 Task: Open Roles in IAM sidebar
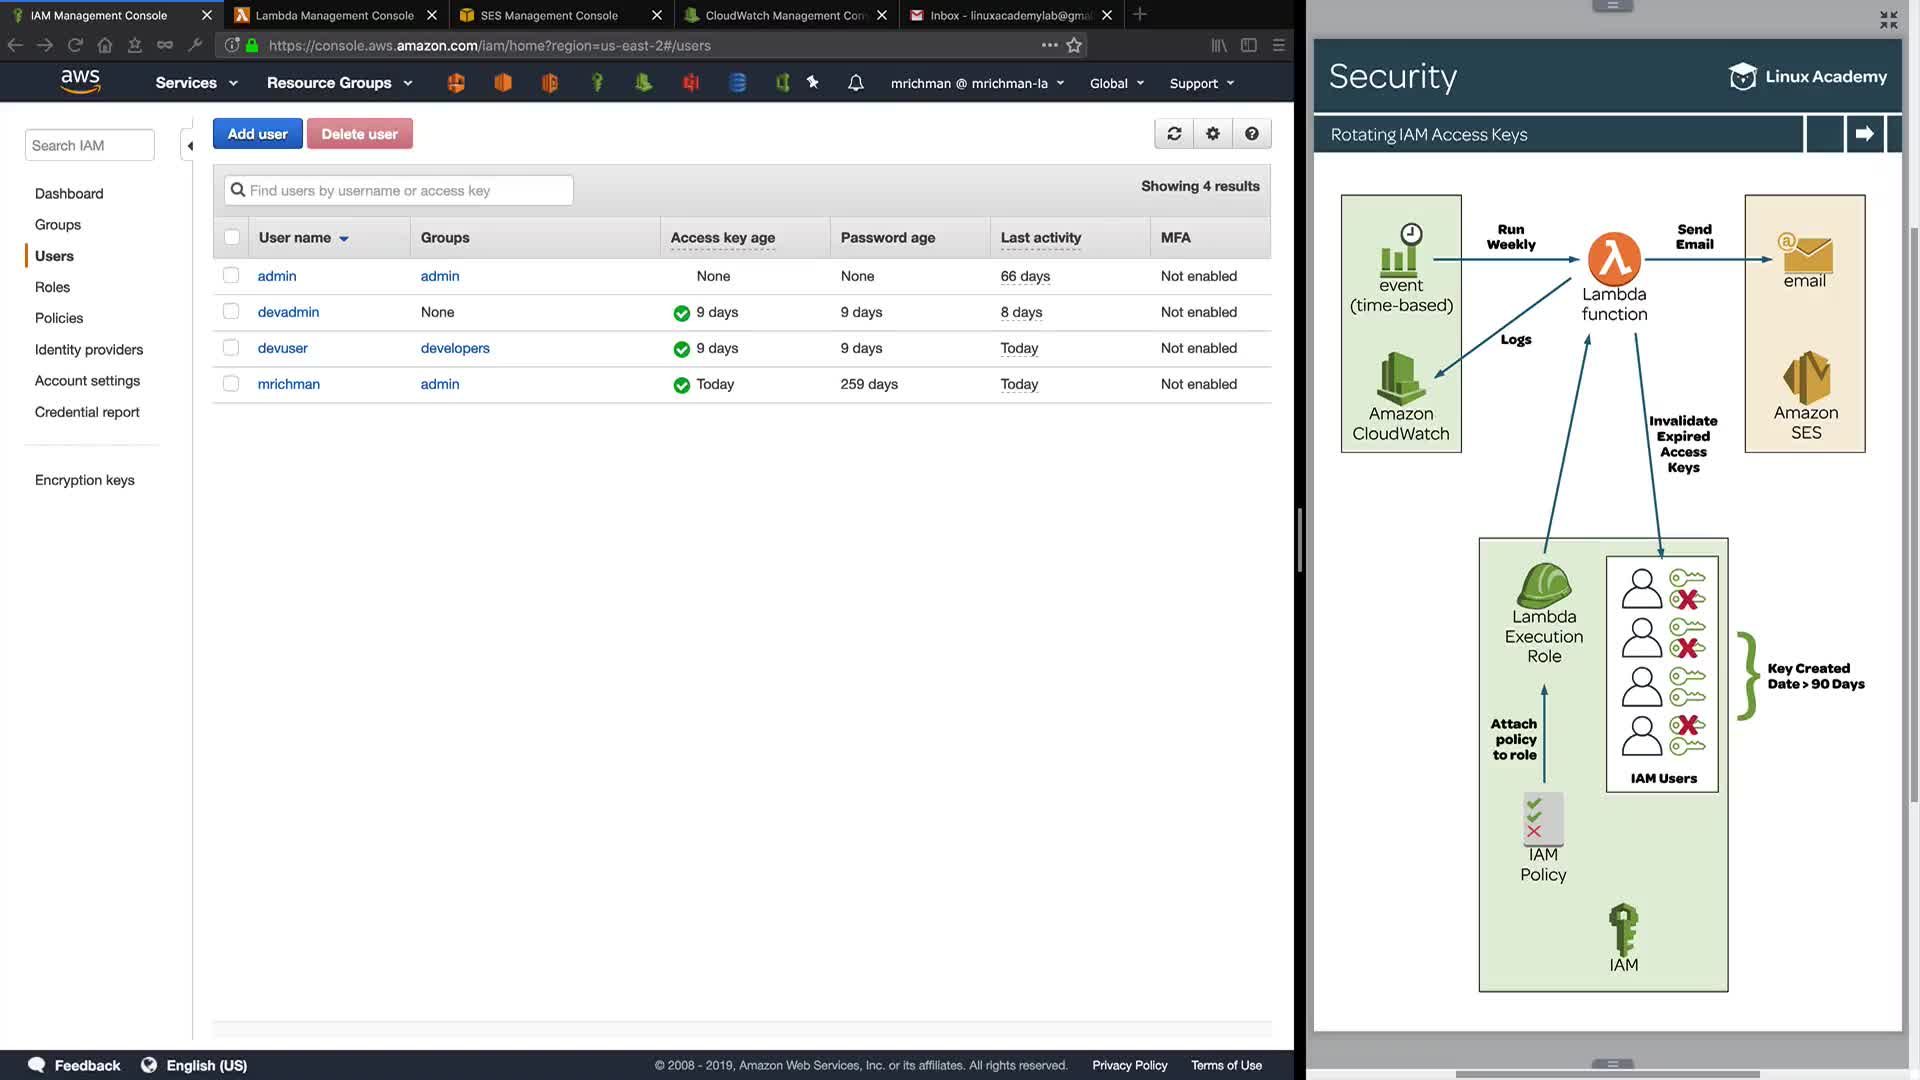point(52,287)
